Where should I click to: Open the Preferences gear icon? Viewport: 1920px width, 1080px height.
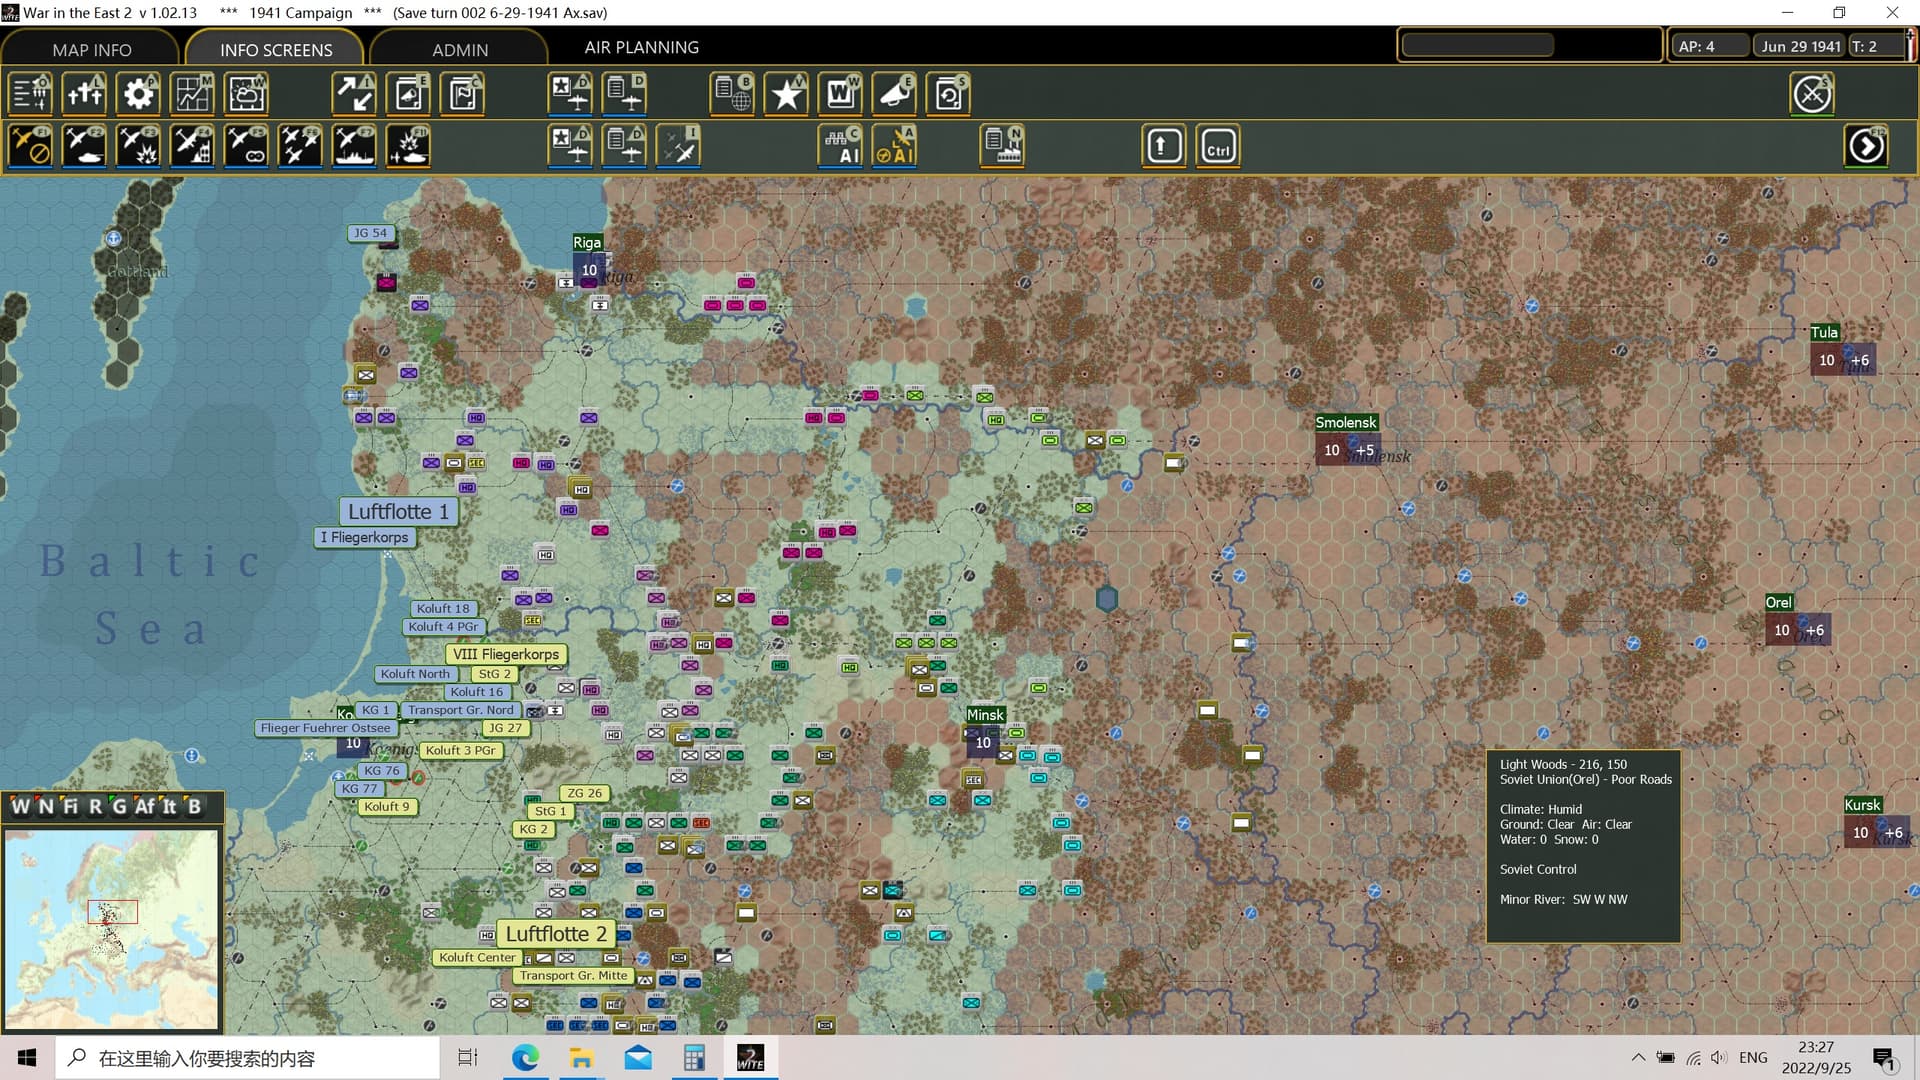click(138, 94)
